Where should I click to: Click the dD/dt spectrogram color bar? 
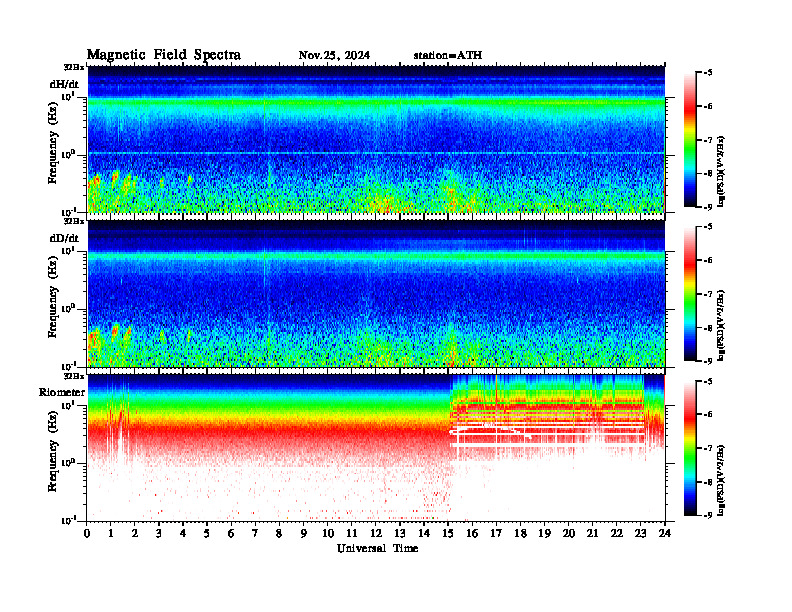pyautogui.click(x=689, y=294)
